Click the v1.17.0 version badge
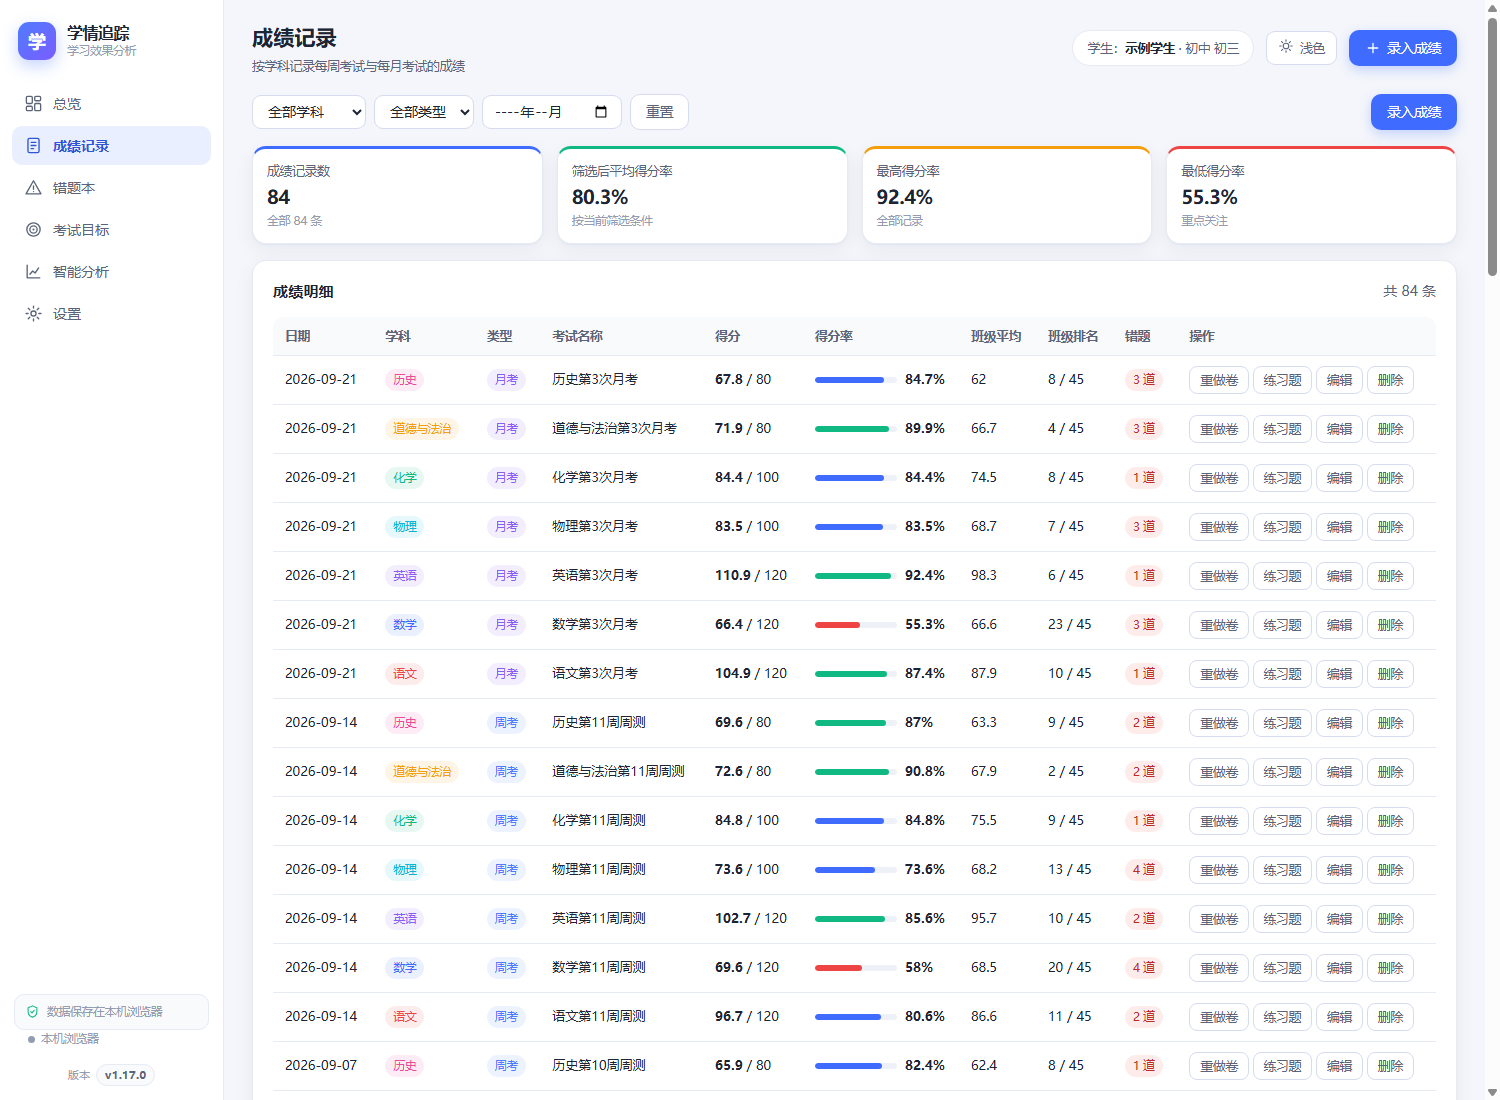1500x1100 pixels. (125, 1075)
